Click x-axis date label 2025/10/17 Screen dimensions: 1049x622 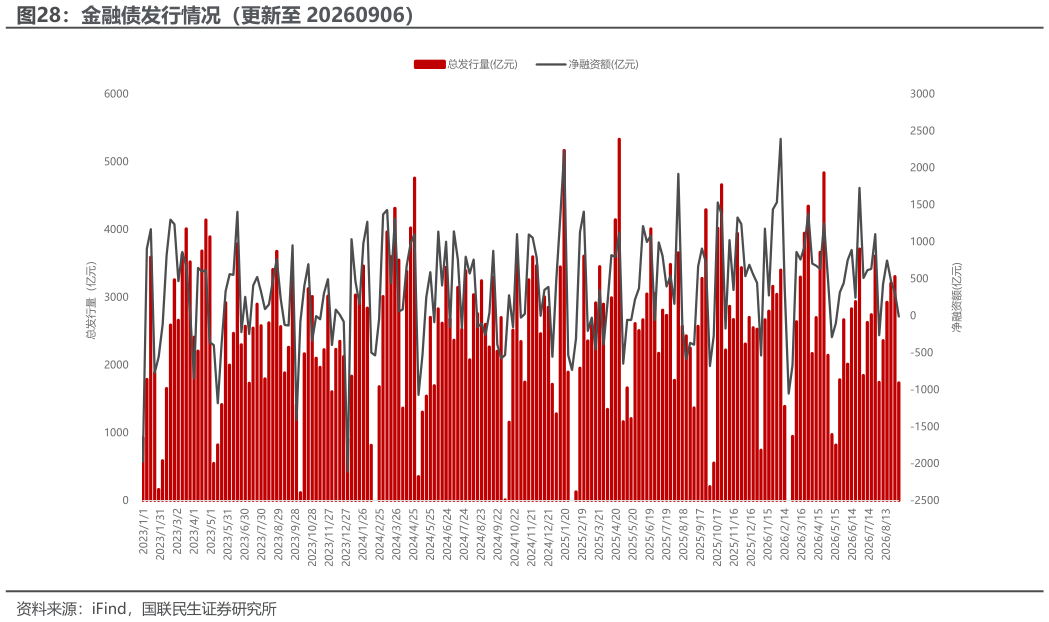[717, 538]
